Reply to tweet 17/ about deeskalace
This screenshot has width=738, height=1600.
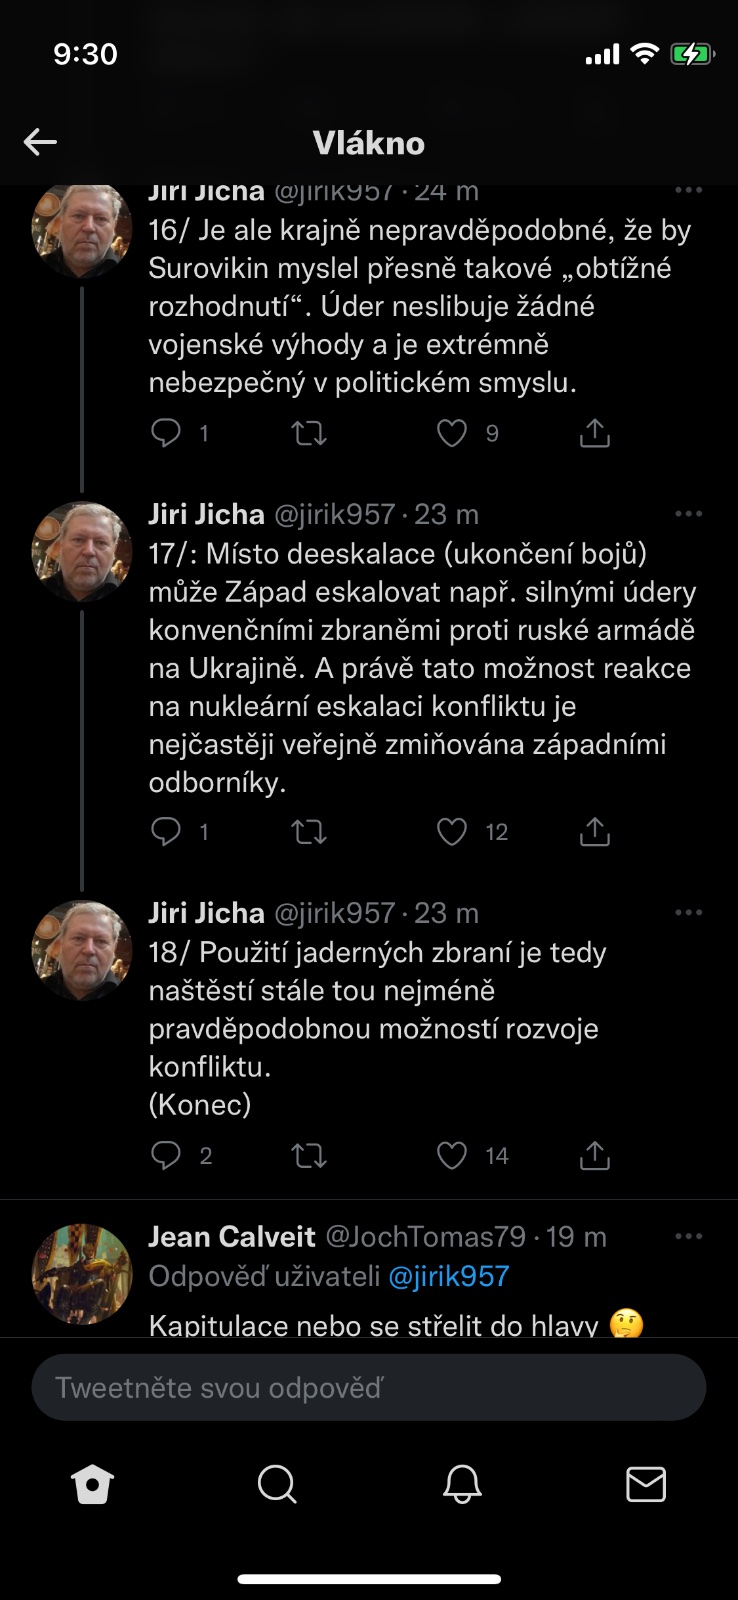point(166,832)
